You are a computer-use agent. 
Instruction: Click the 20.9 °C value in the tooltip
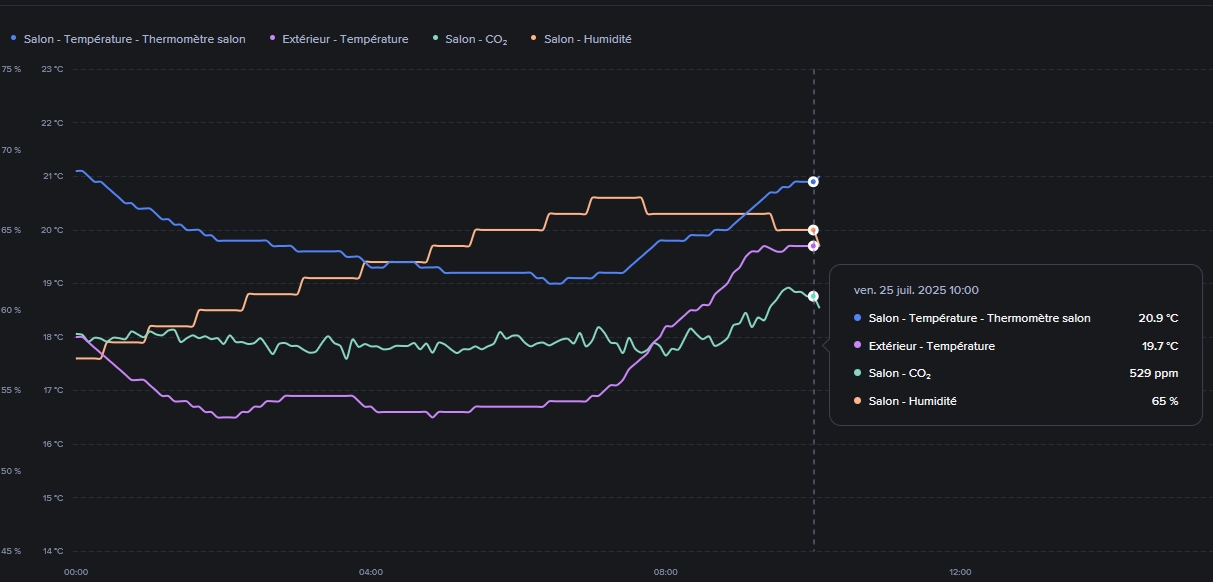tap(1158, 318)
